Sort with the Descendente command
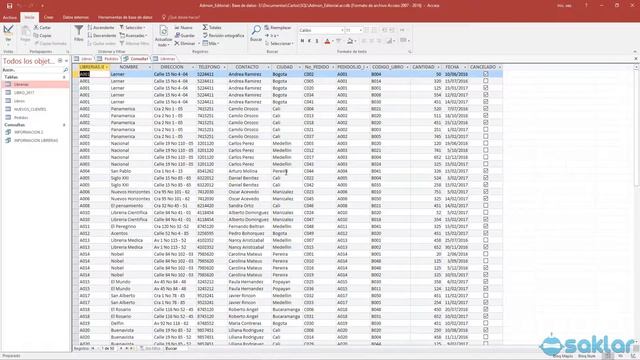The image size is (640, 360). tap(102, 36)
